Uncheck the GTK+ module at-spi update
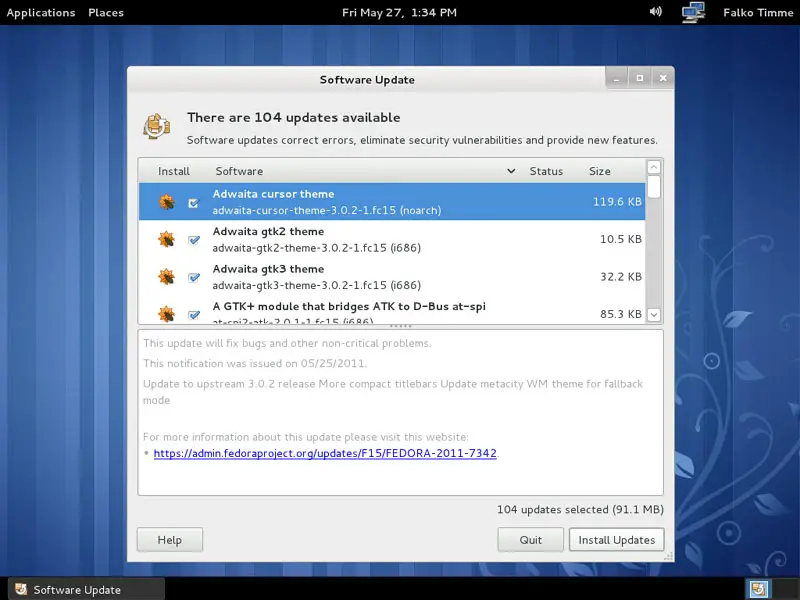The image size is (800, 600). (193, 315)
